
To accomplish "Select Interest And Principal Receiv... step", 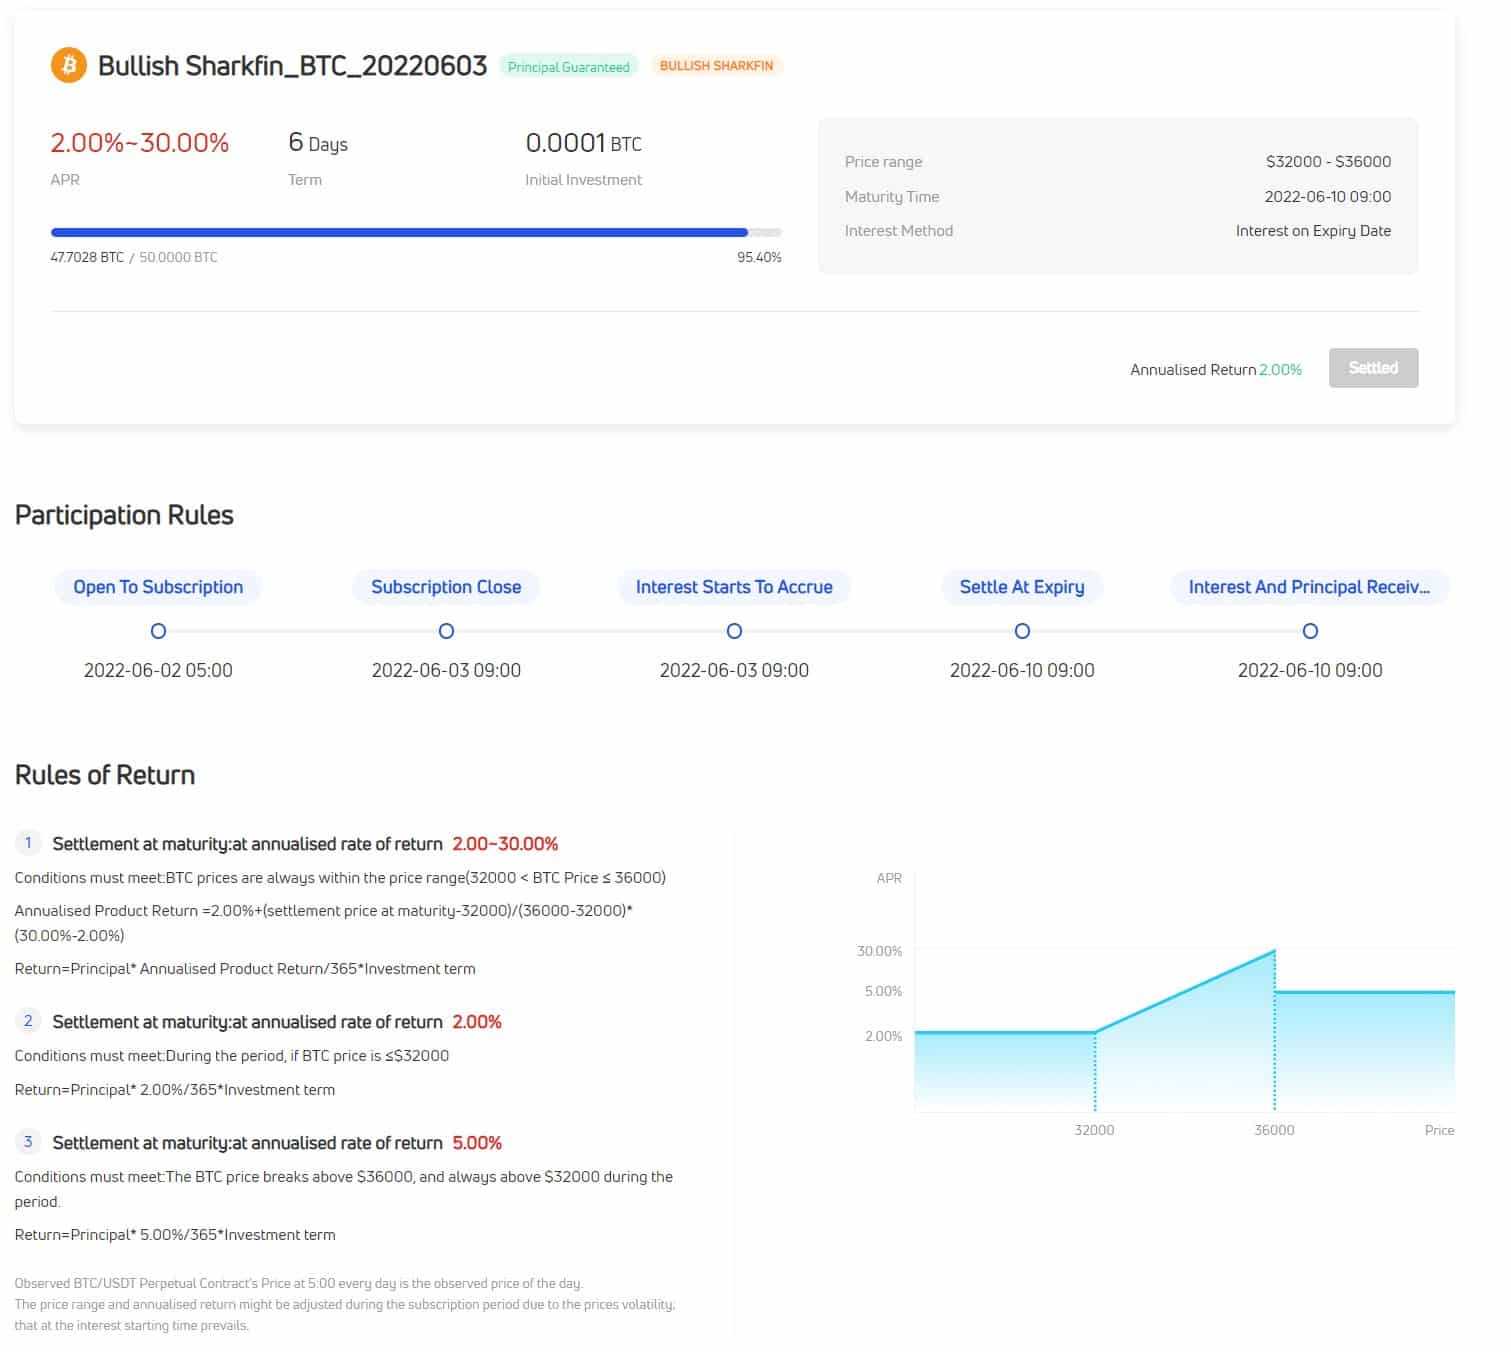I will 1308,587.
